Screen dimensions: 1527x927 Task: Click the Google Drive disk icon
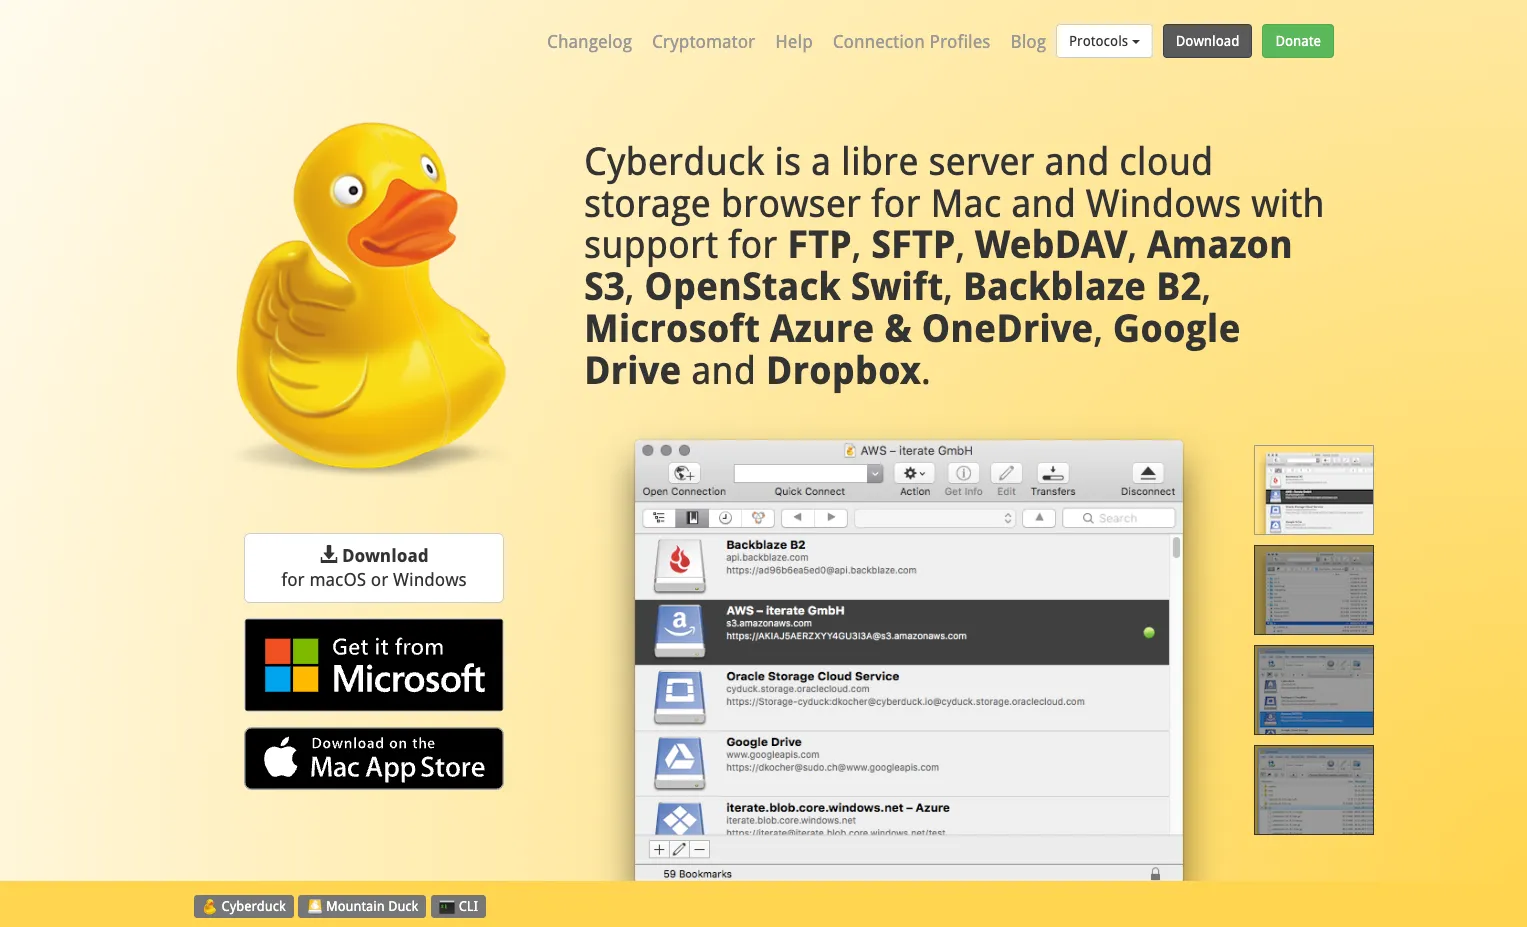[x=680, y=763]
